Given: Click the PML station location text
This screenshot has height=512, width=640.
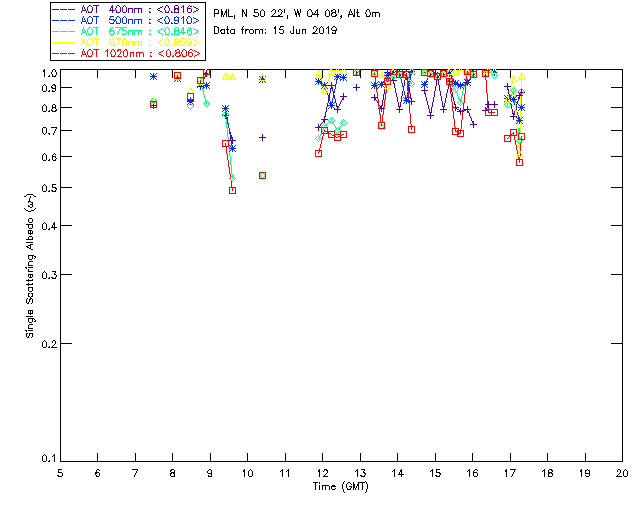Looking at the screenshot, I should [x=297, y=14].
